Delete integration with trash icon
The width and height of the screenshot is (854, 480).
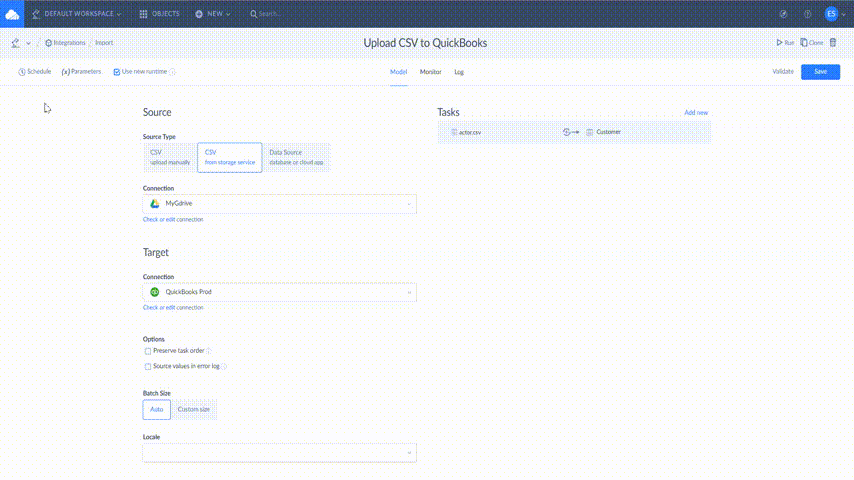point(833,42)
